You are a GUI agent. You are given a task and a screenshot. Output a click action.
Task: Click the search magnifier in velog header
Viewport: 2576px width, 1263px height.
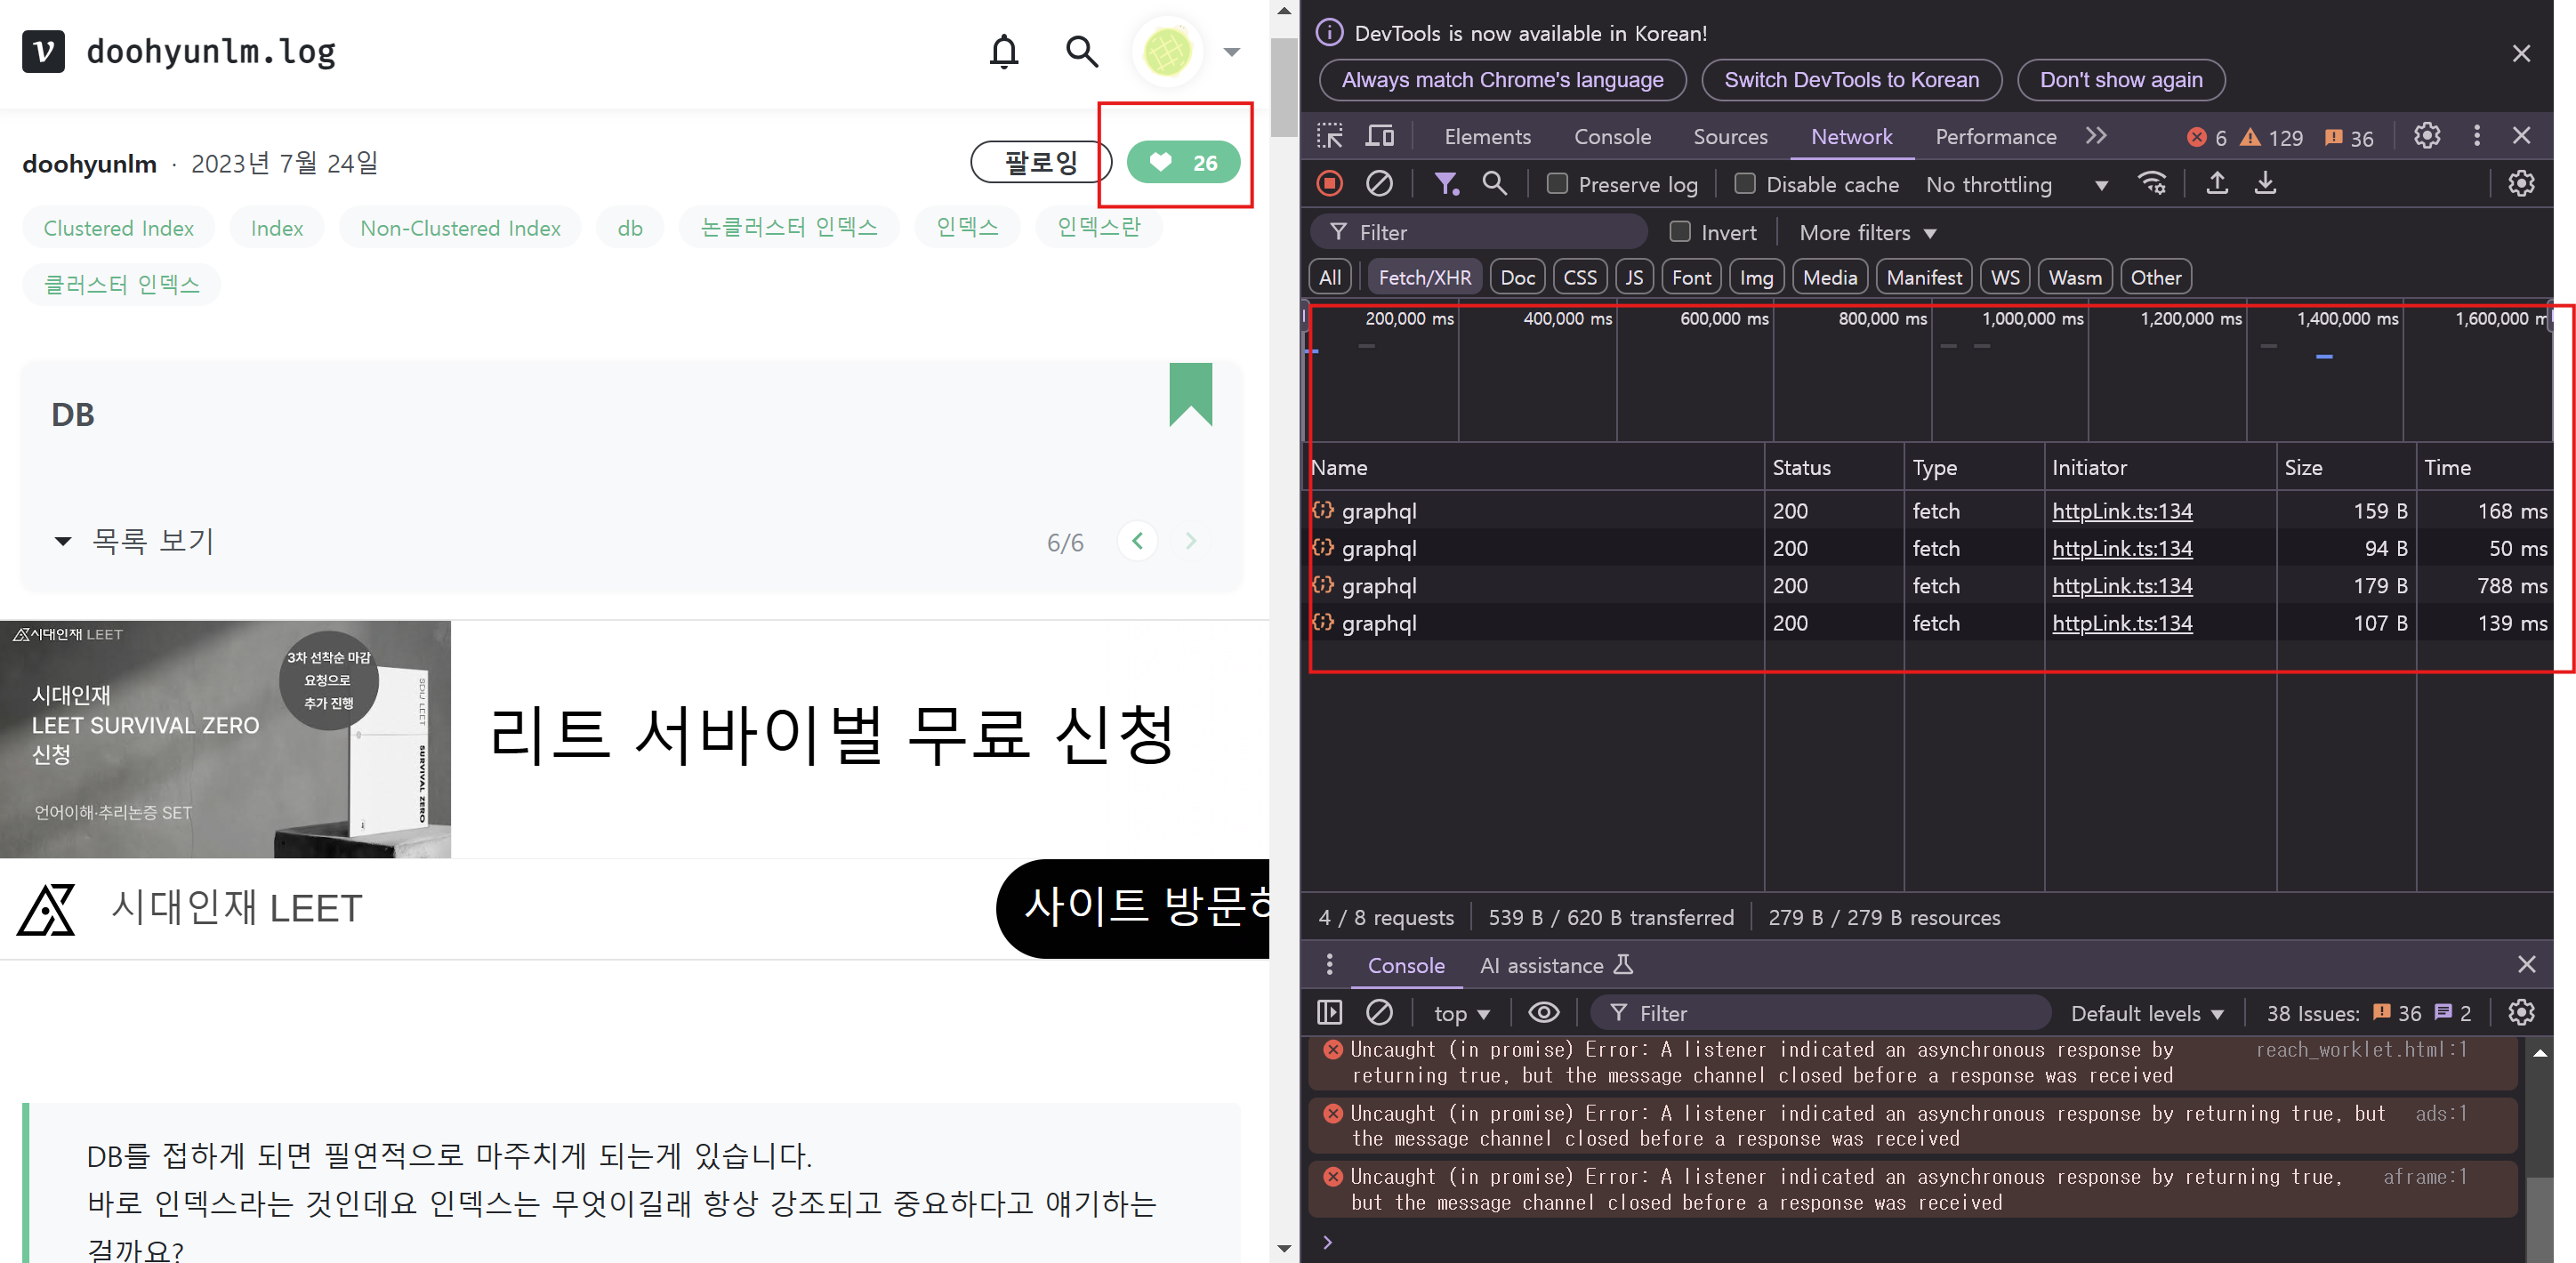click(x=1081, y=51)
